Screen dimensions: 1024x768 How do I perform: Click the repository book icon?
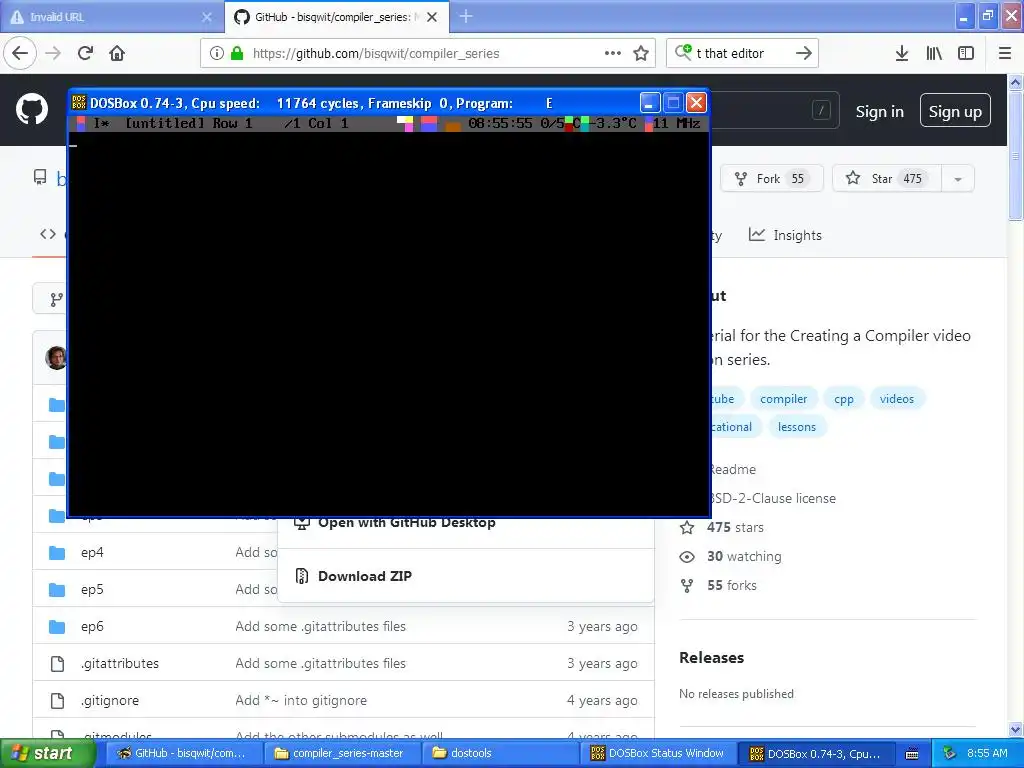(x=40, y=177)
